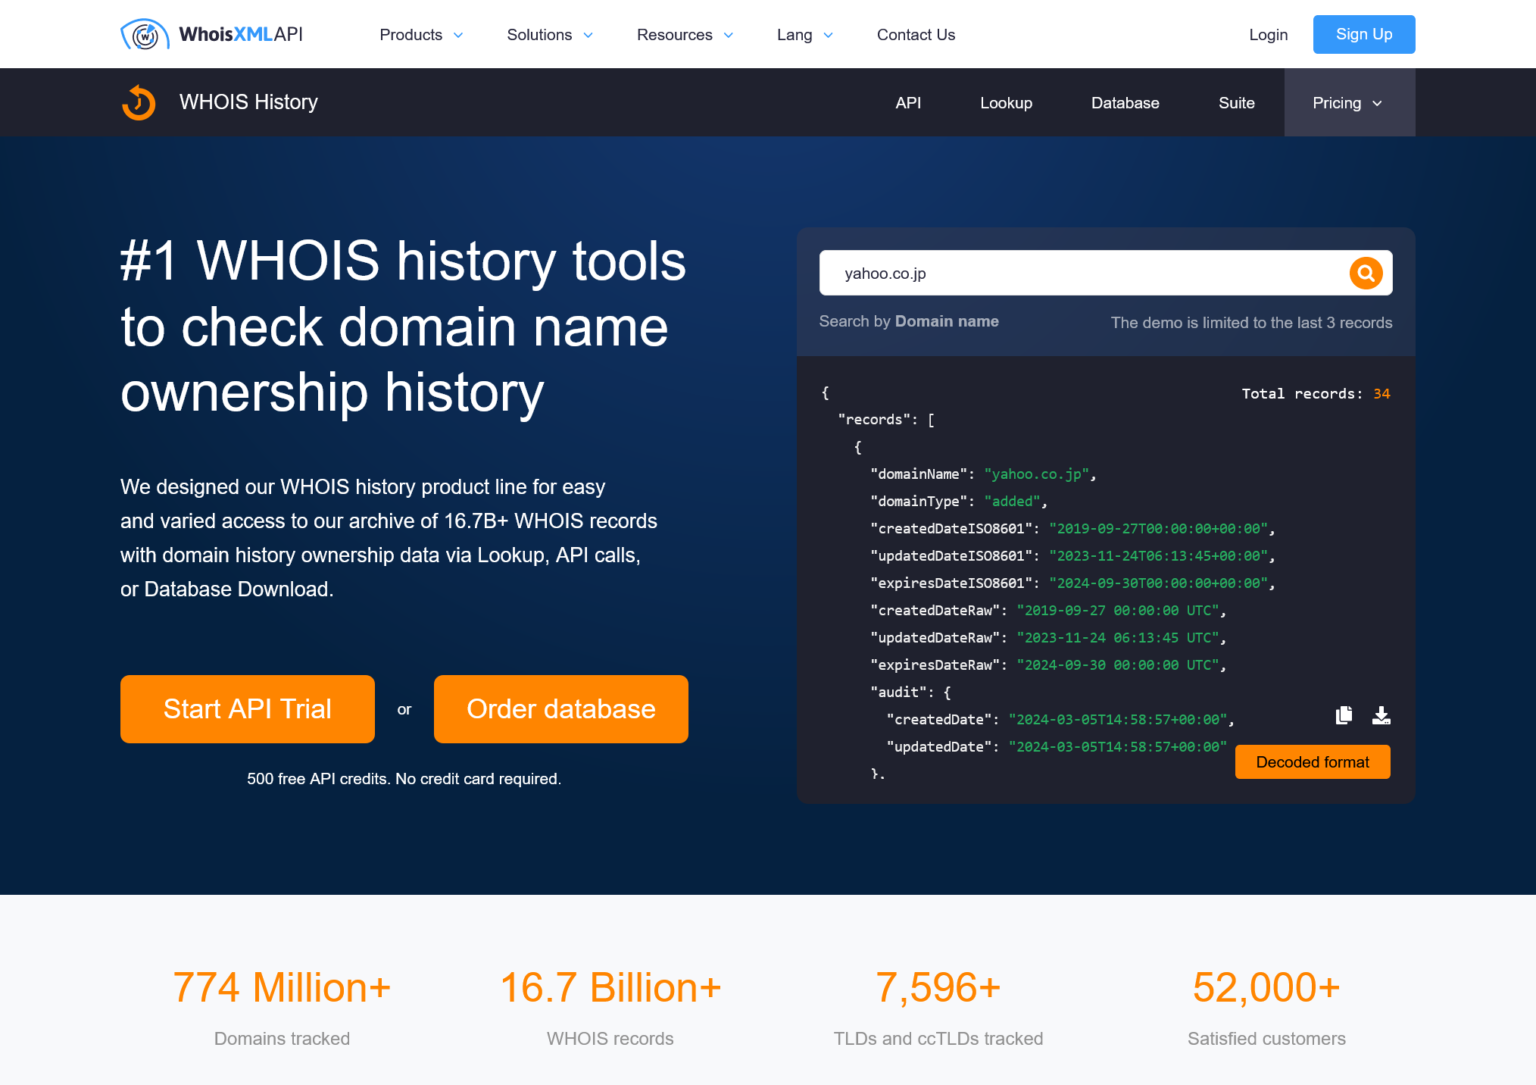Expand the Pricing dropdown in the sub-navigation
This screenshot has height=1085, width=1536.
tap(1347, 102)
